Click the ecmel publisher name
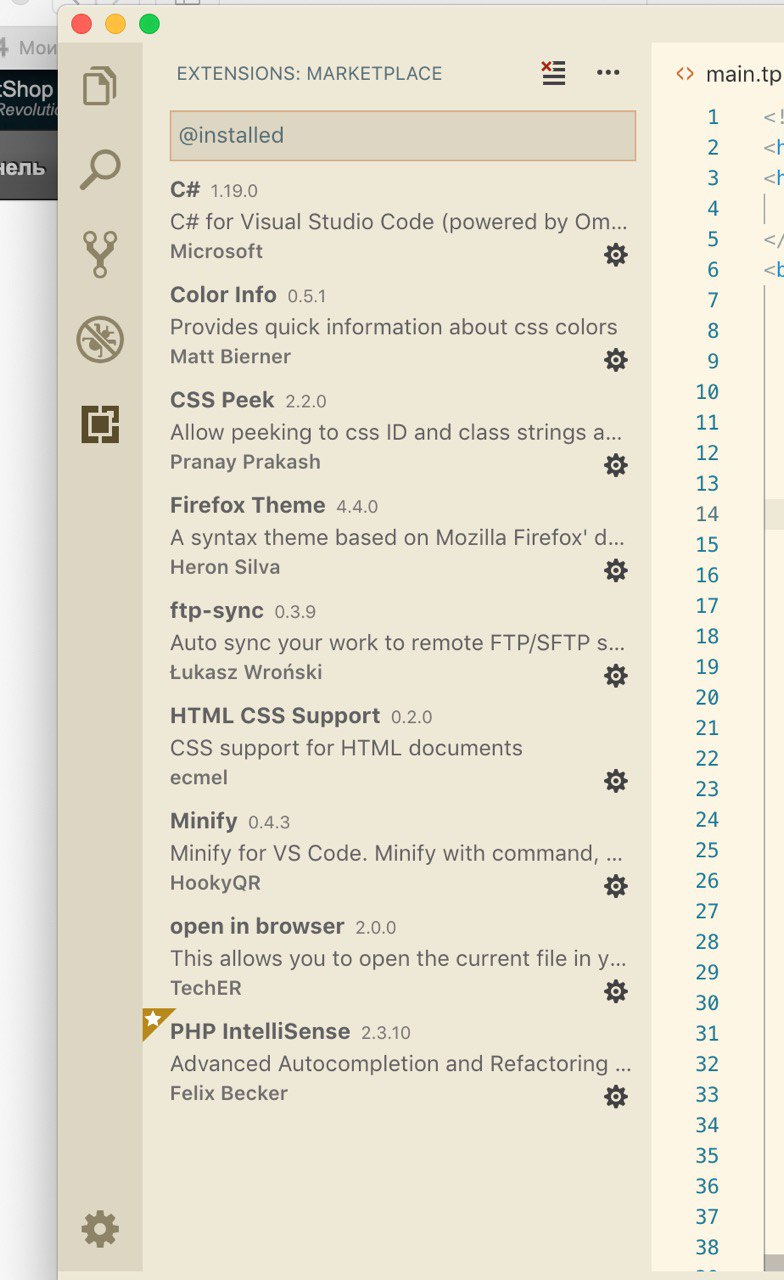This screenshot has height=1280, width=784. pyautogui.click(x=199, y=777)
